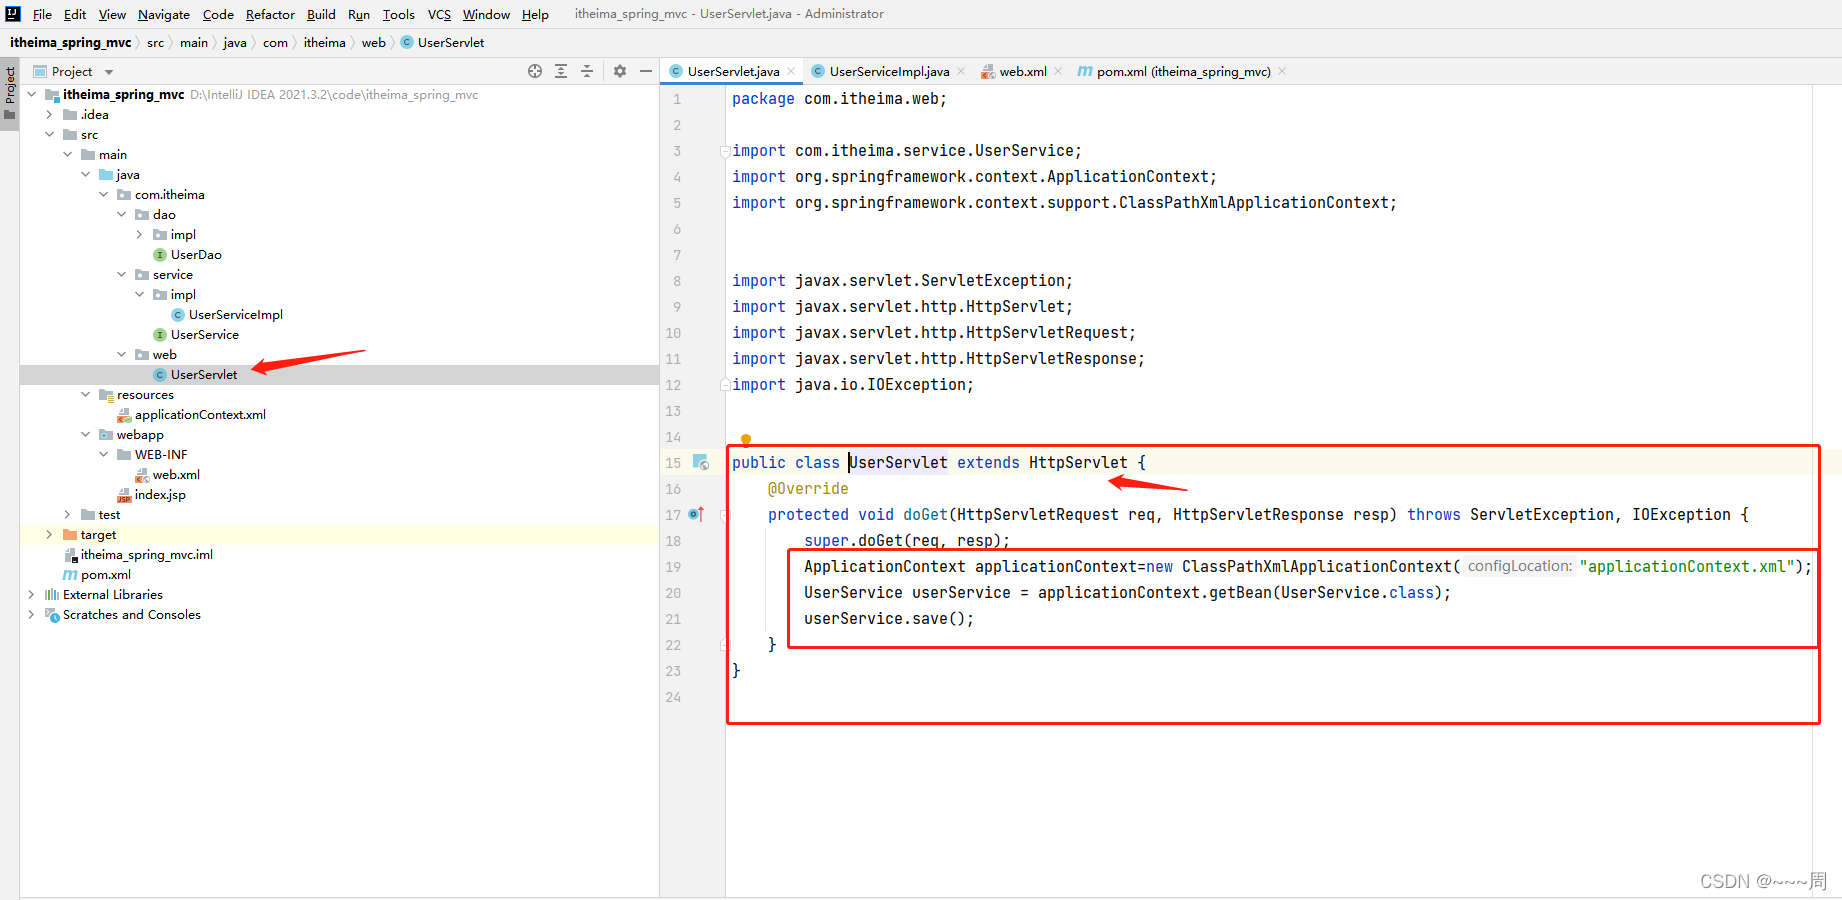Open Project panel settings gear
Image resolution: width=1842 pixels, height=900 pixels.
(620, 71)
